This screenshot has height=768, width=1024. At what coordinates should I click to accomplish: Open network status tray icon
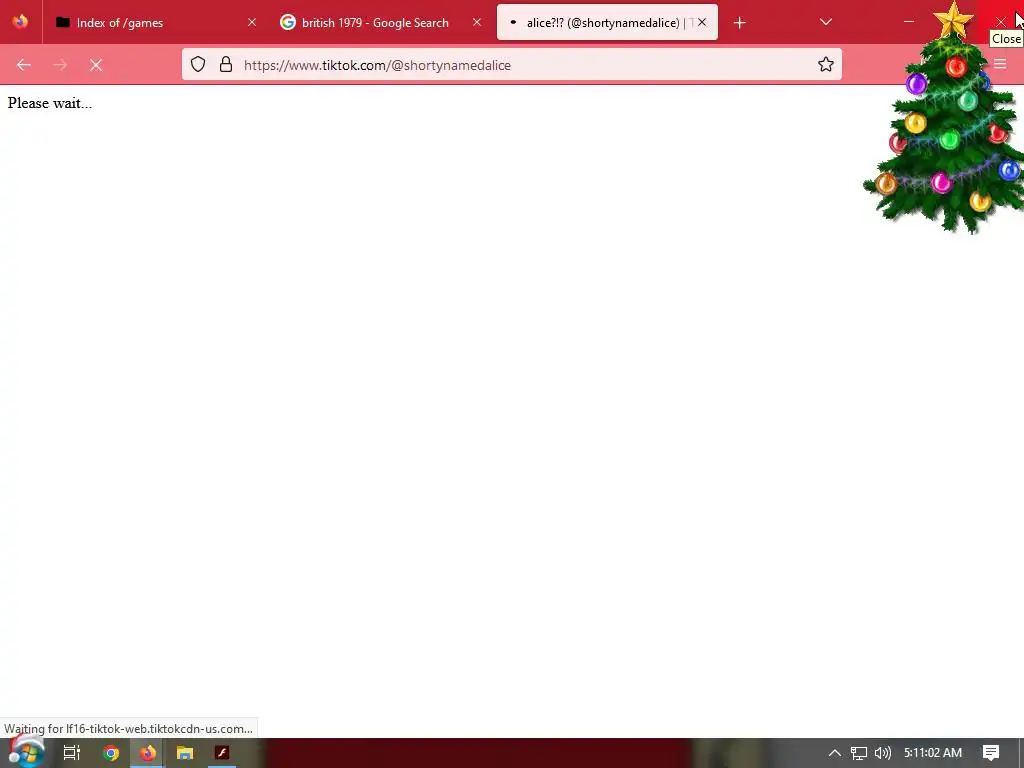(x=858, y=753)
